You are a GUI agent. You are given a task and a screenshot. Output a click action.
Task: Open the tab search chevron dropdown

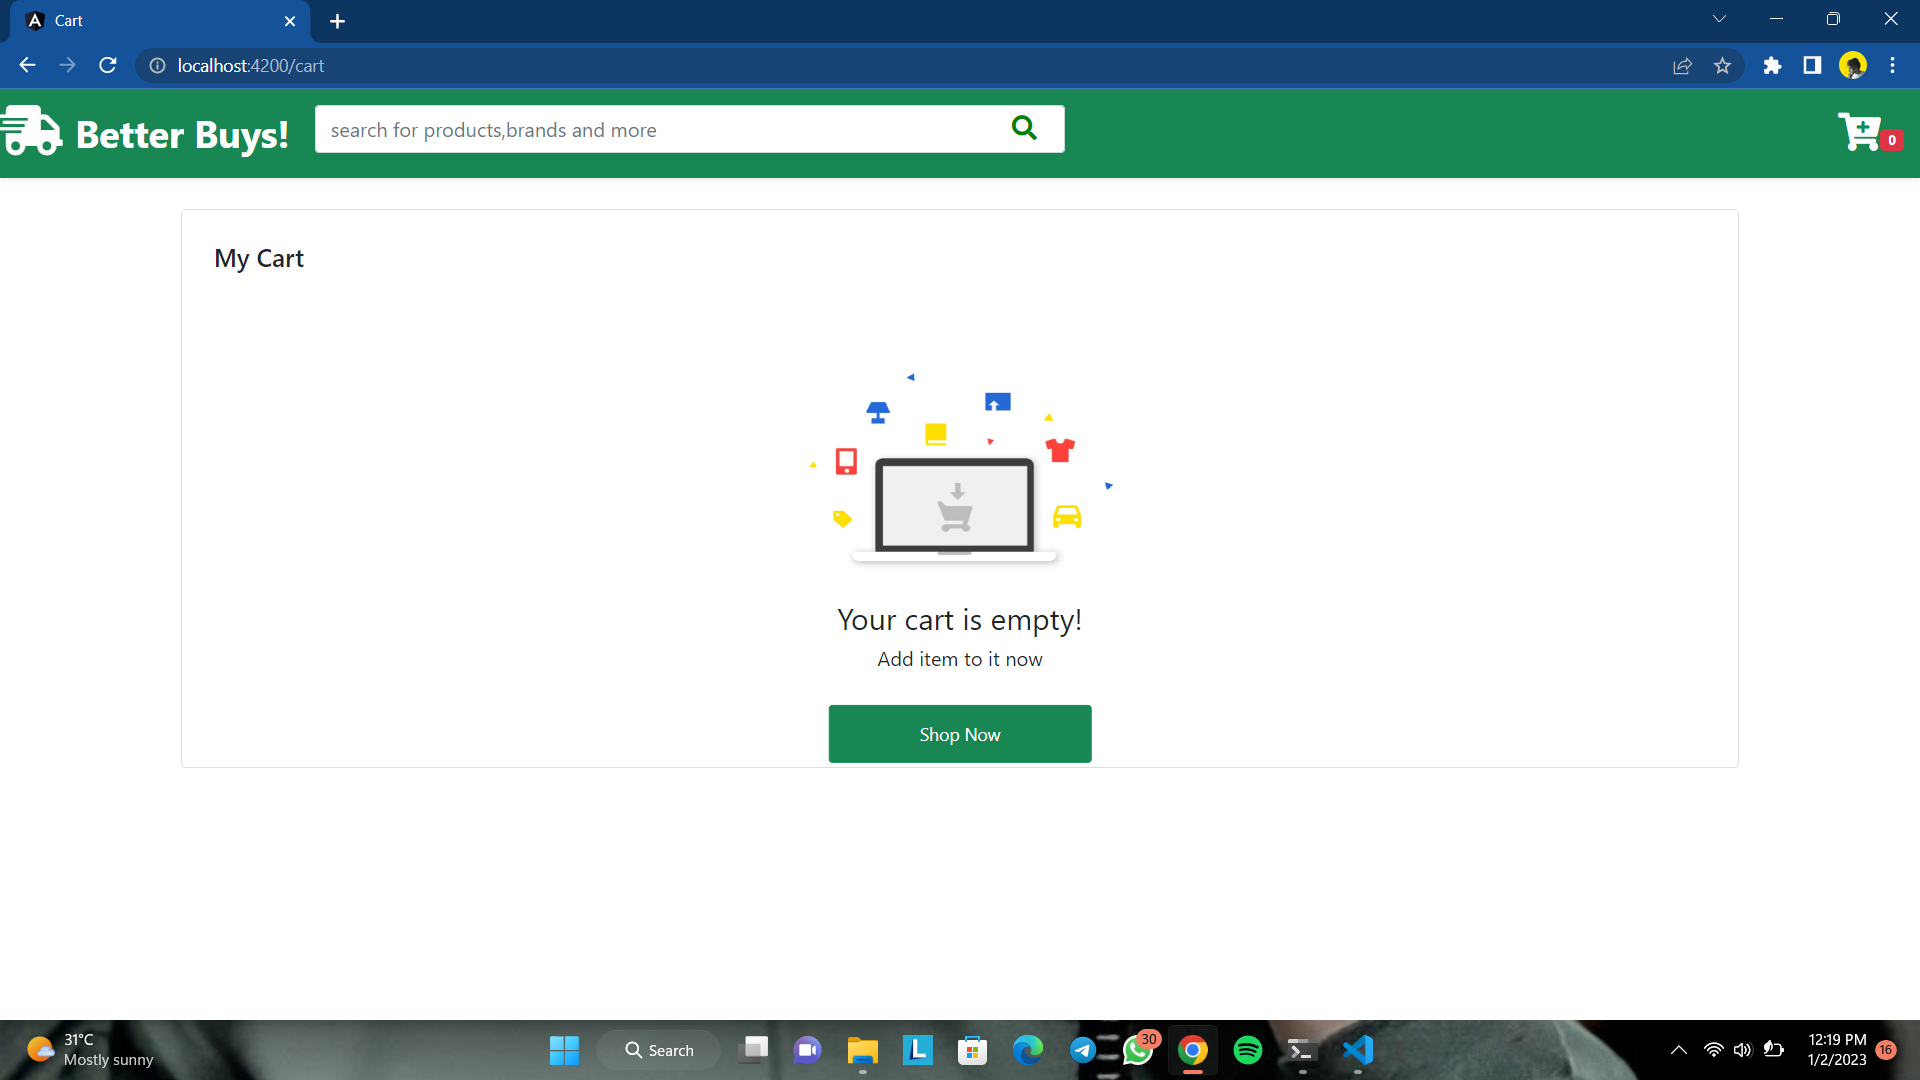pyautogui.click(x=1720, y=18)
